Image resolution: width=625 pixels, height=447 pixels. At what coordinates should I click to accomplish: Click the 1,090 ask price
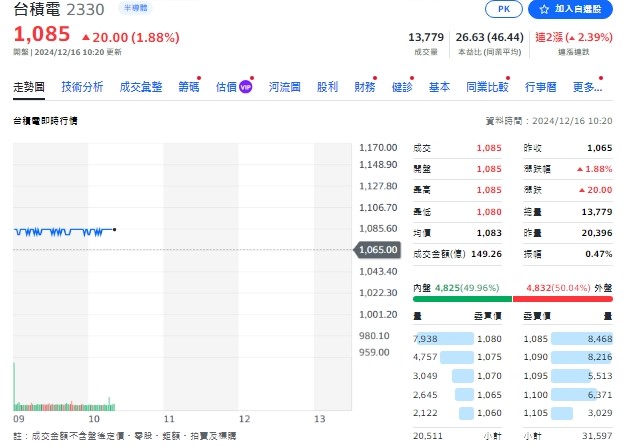click(536, 357)
